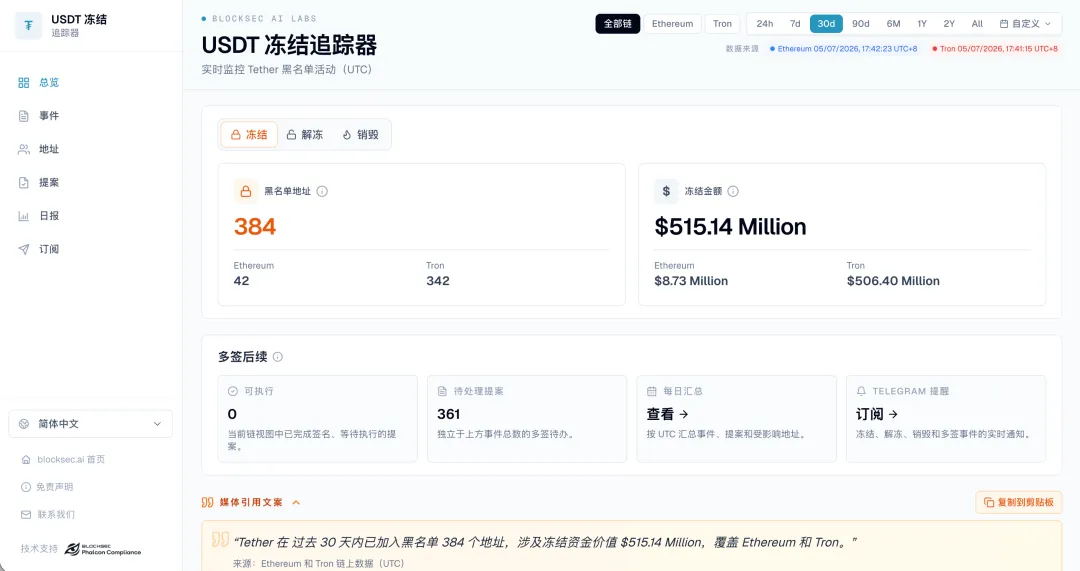1080x571 pixels.
Task: Open the 订阅 Telegram alerts link
Action: coord(877,414)
